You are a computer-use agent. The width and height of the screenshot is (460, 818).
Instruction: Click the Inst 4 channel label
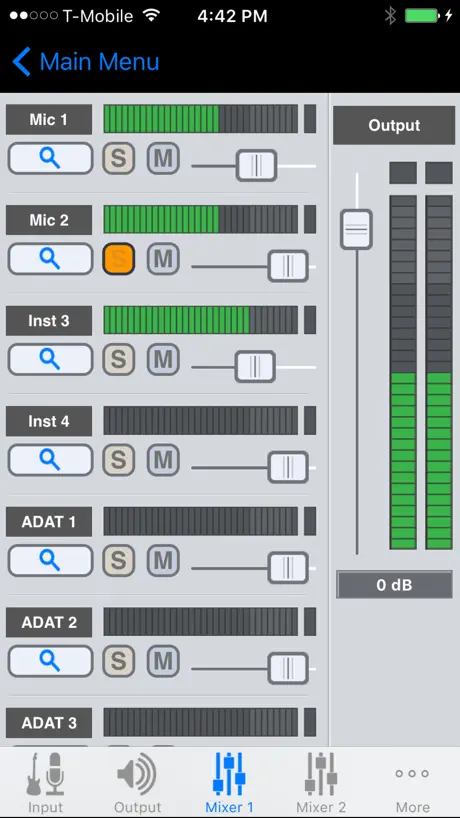click(49, 422)
